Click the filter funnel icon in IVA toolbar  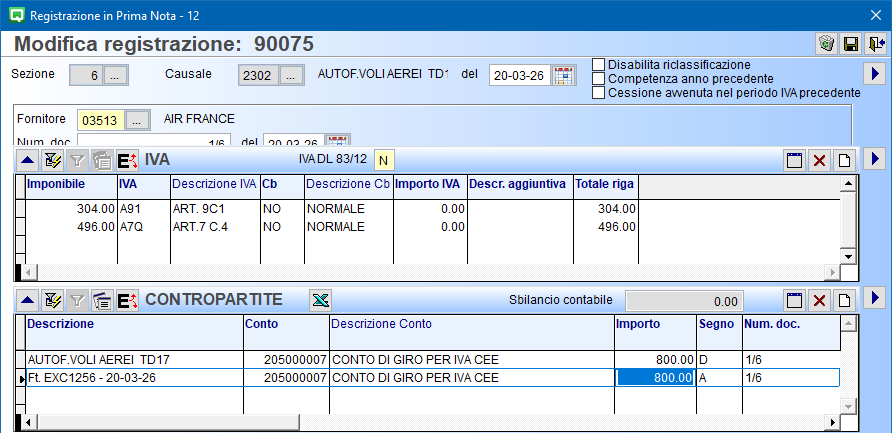[76, 160]
